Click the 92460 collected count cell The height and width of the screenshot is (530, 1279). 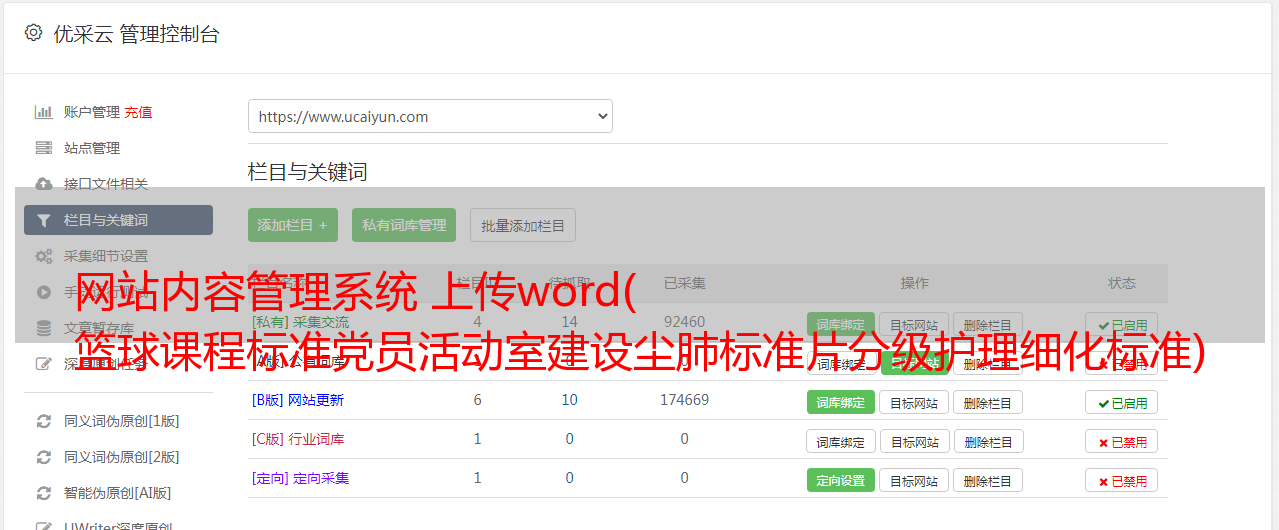coord(684,322)
